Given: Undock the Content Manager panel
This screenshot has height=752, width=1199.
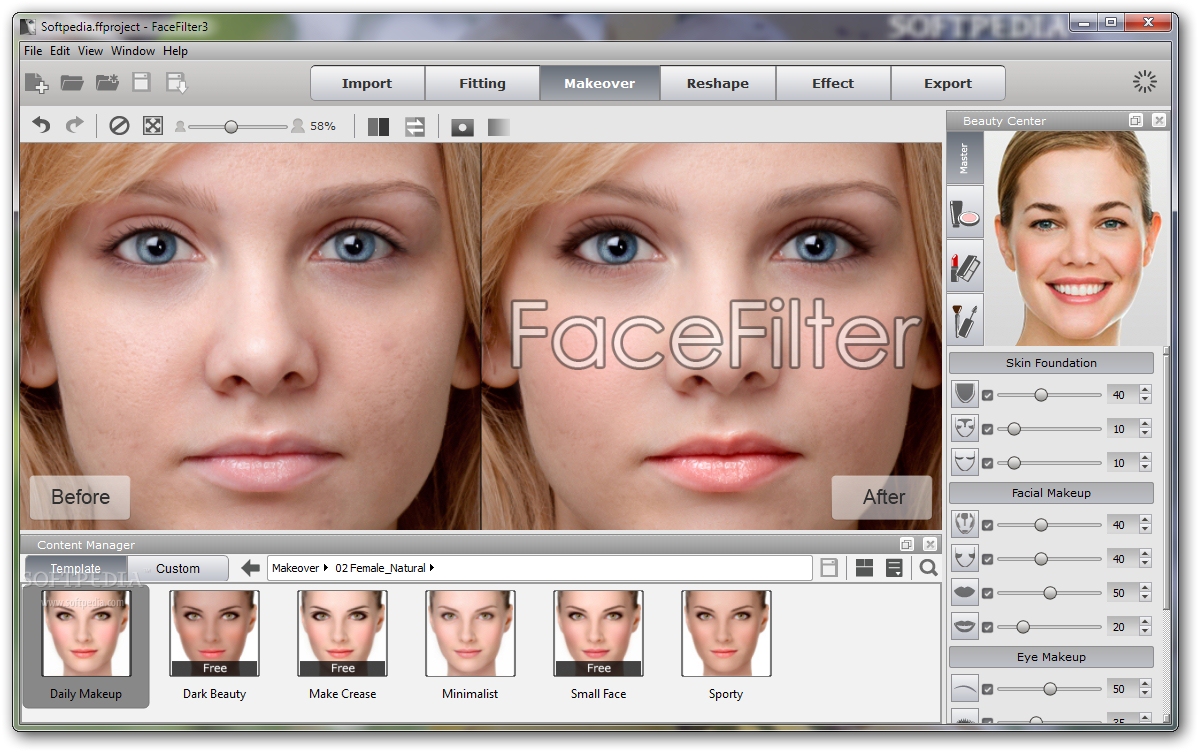Looking at the screenshot, I should click(x=906, y=544).
